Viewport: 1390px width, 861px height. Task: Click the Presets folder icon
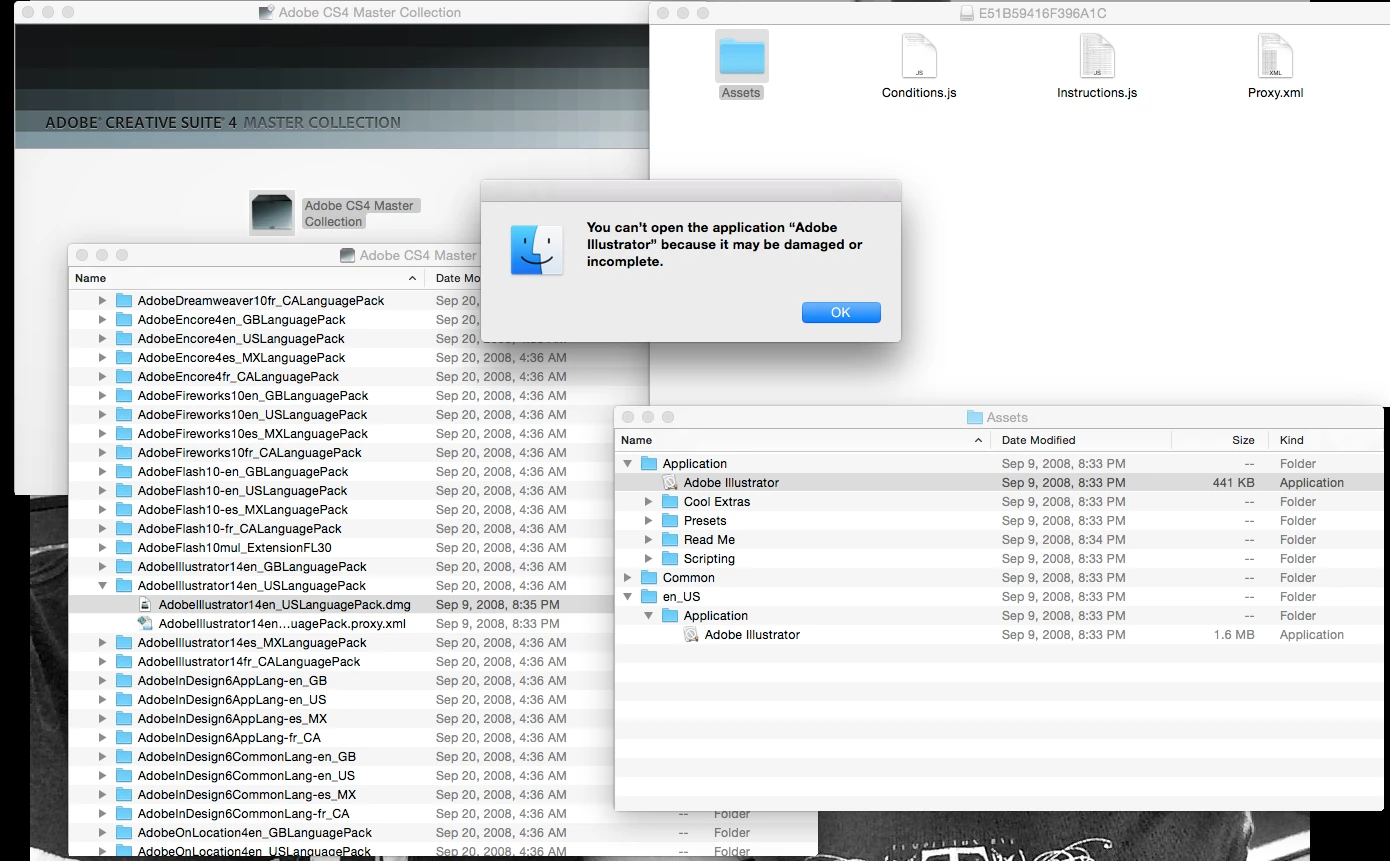coord(670,521)
